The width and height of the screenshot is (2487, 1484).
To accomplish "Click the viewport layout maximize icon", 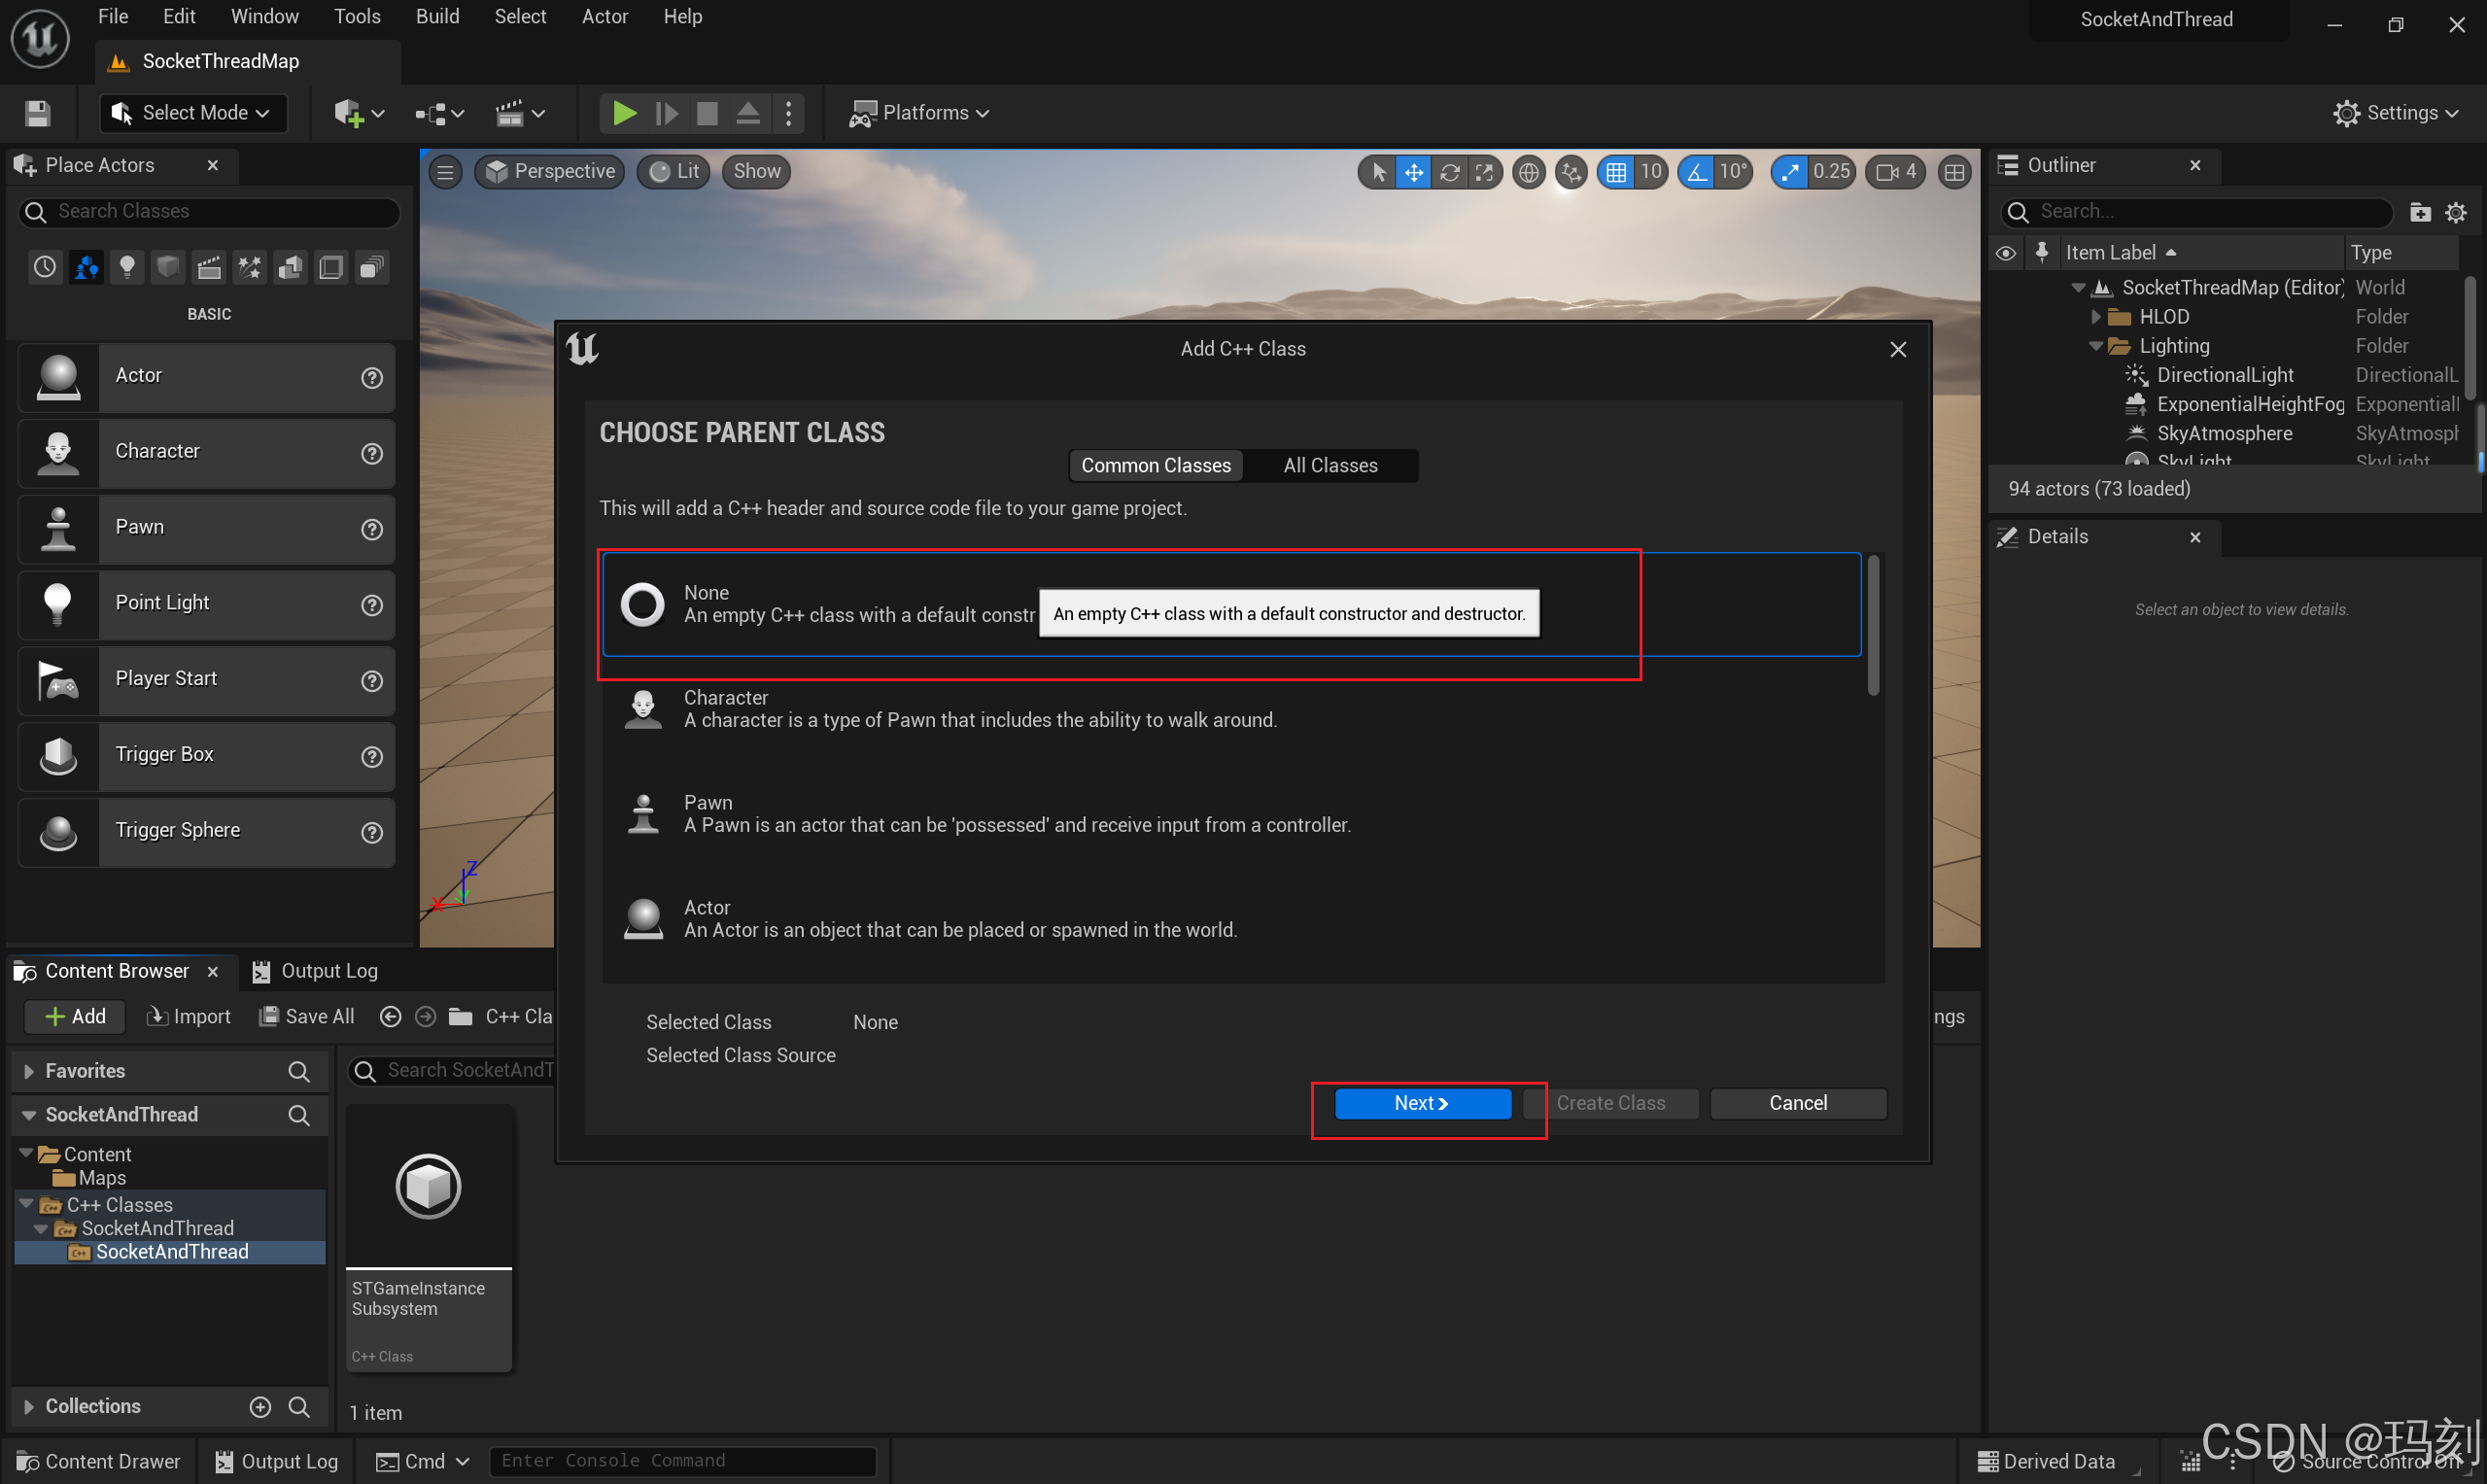I will click(x=1954, y=172).
